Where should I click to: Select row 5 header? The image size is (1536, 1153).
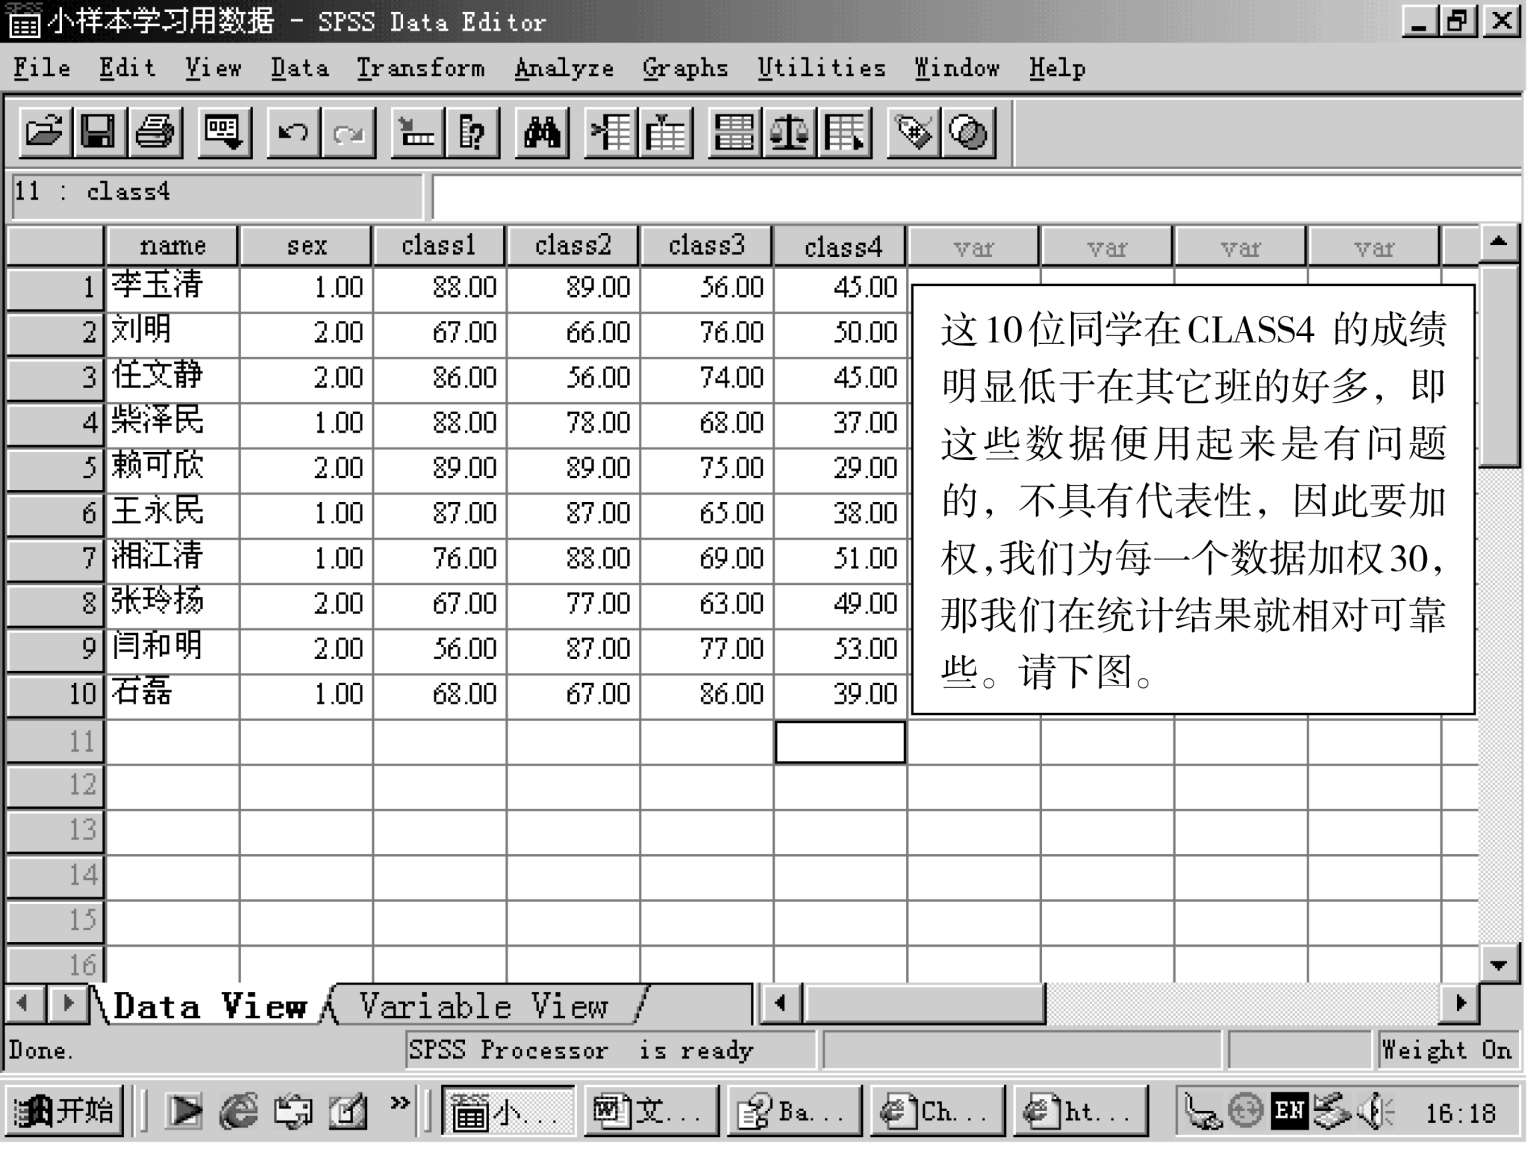(55, 468)
